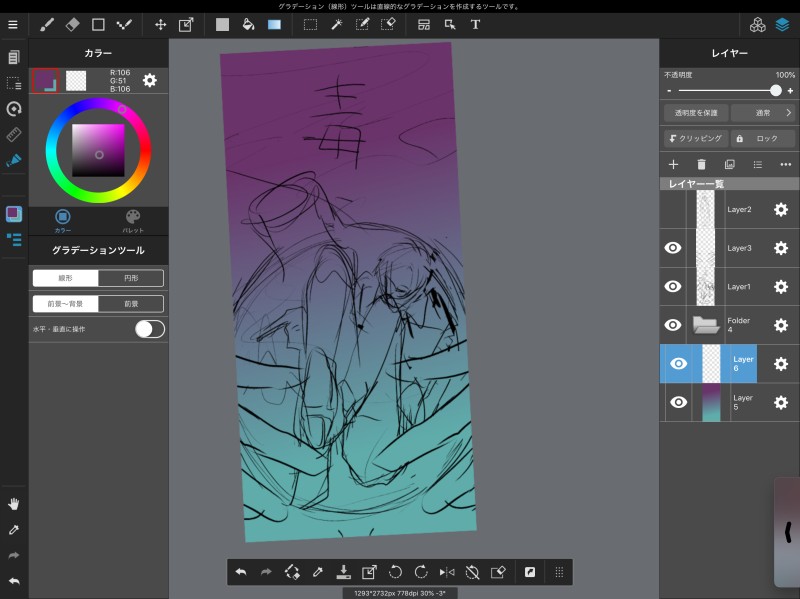This screenshot has height=599, width=800.
Task: Click Undo in the bottom toolbar
Action: (241, 572)
